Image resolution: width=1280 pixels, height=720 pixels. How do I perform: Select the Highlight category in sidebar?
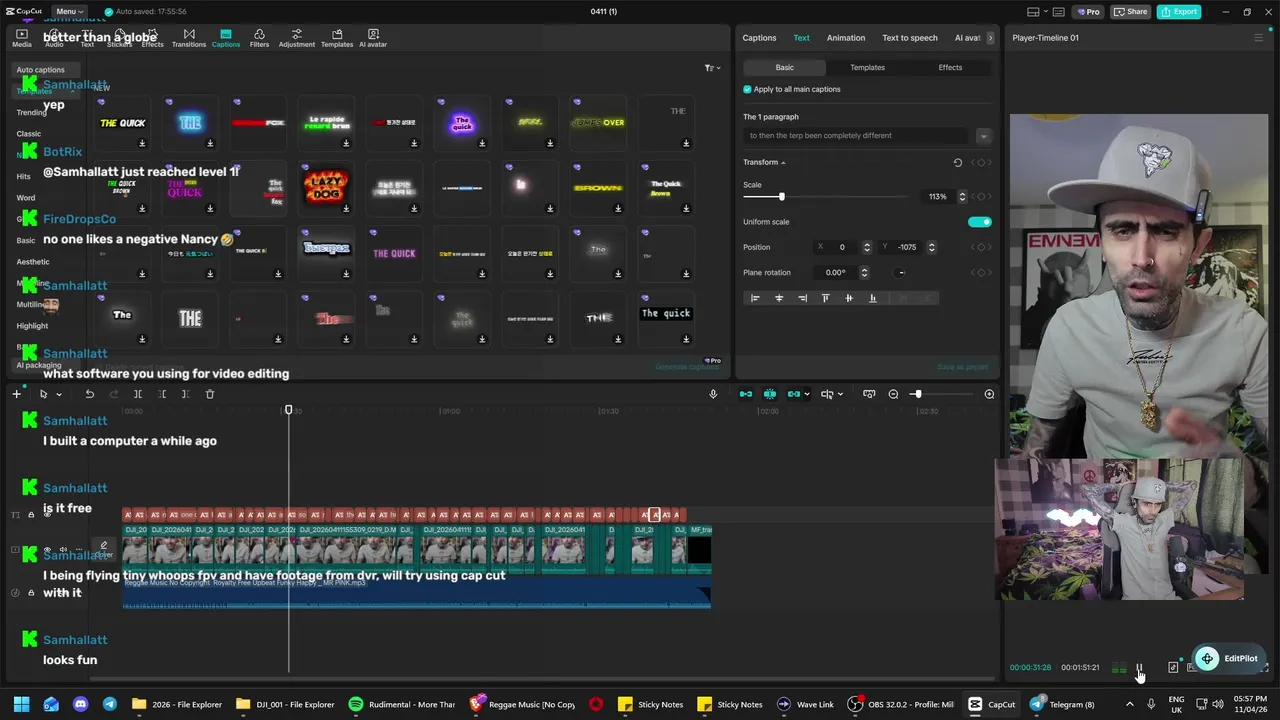tap(32, 326)
